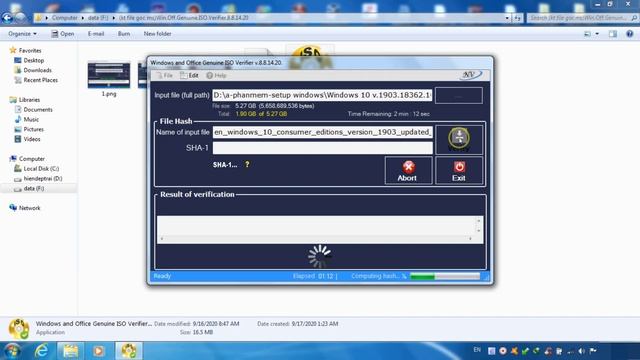The image size is (640, 360).
Task: Click the result box horizontal scrollbar
Action: pos(316,239)
